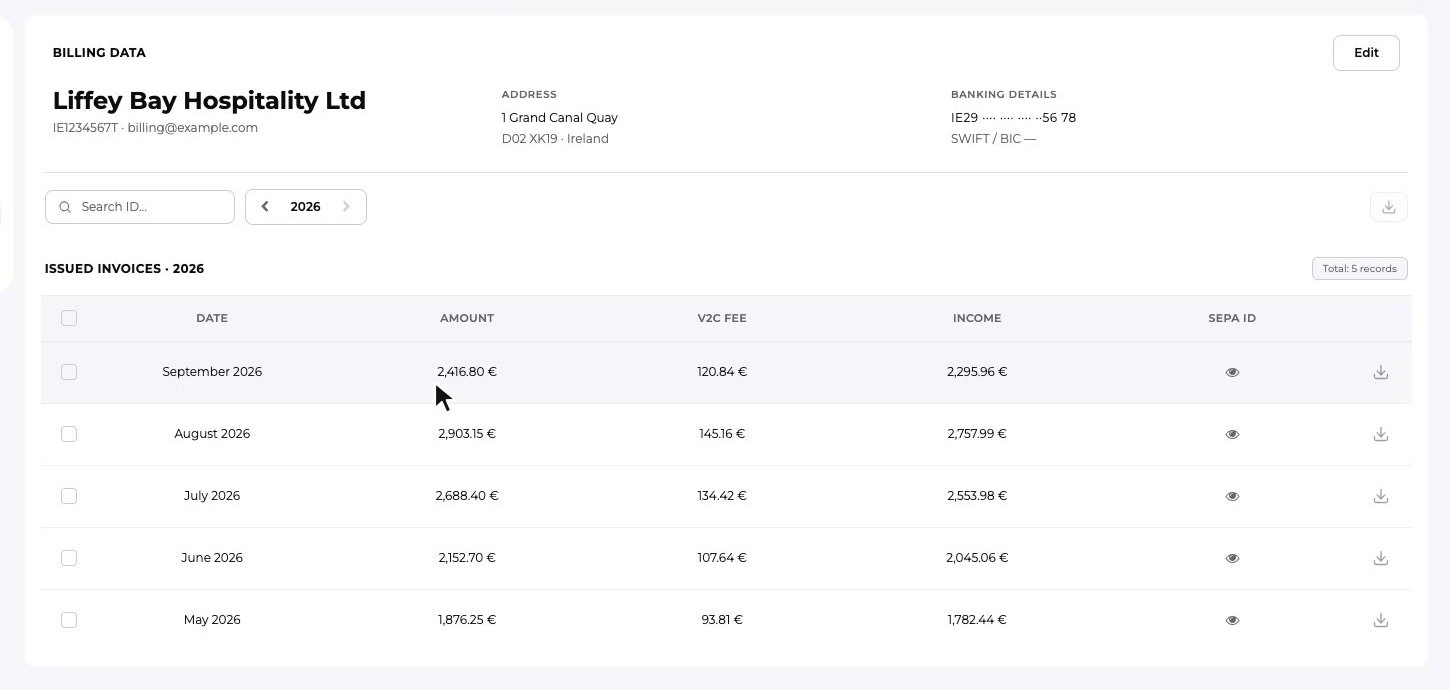The width and height of the screenshot is (1450, 690).
Task: Click the INCOME column header
Action: [x=977, y=318]
